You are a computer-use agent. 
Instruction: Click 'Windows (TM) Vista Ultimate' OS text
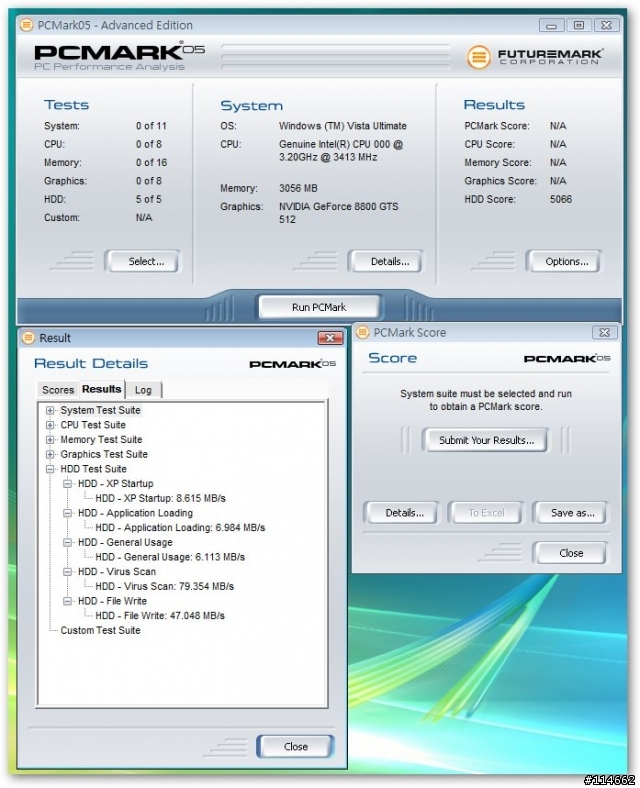pyautogui.click(x=343, y=126)
